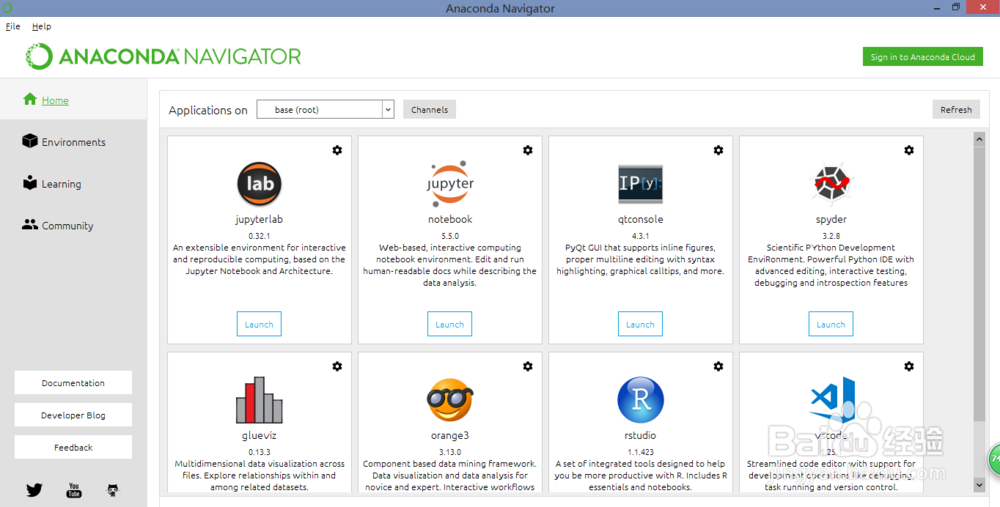Click the Home house icon in the sidebar
1000x507 pixels.
tap(30, 99)
